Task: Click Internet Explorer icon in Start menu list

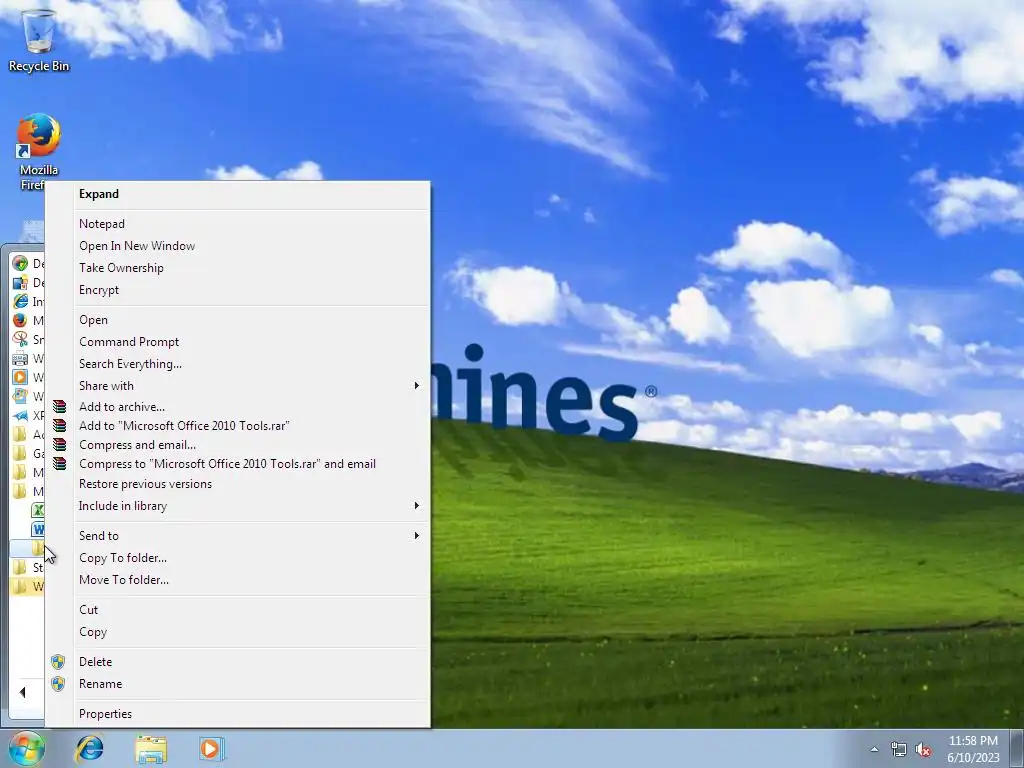Action: click(x=20, y=301)
